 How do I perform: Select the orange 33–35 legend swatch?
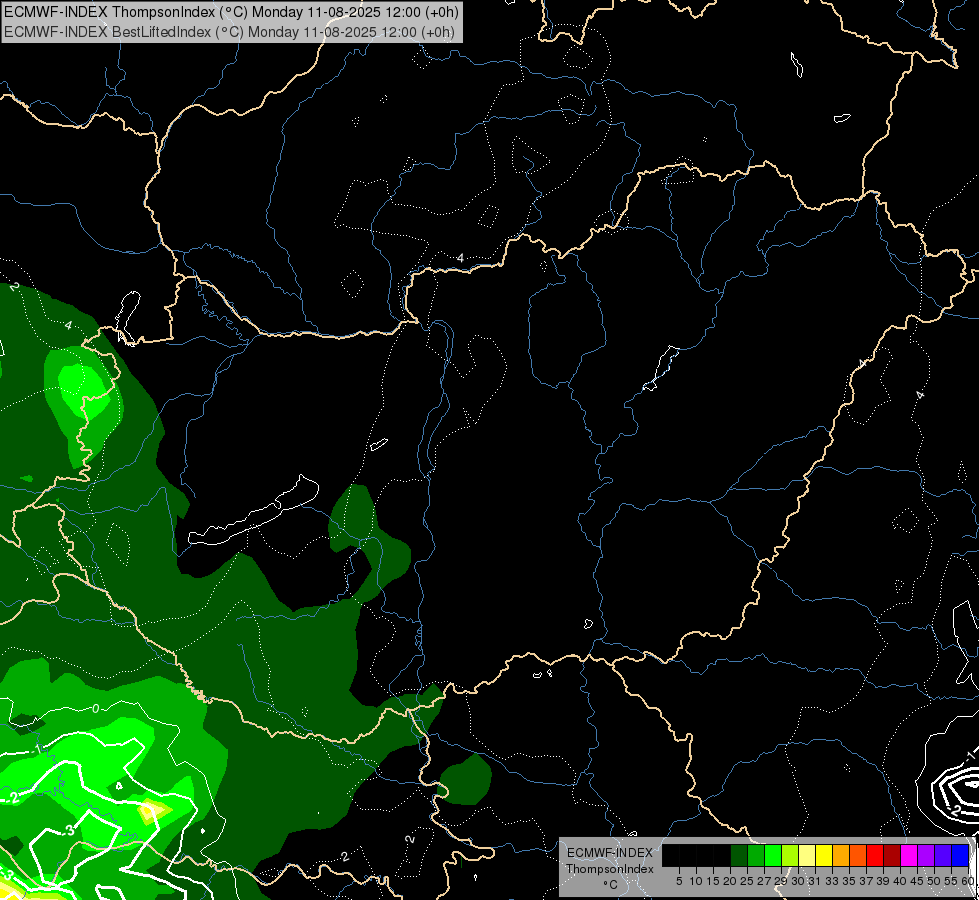point(841,855)
